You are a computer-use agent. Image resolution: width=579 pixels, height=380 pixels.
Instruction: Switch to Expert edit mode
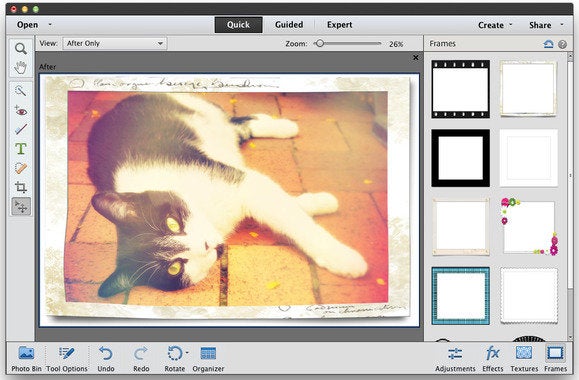(x=339, y=25)
